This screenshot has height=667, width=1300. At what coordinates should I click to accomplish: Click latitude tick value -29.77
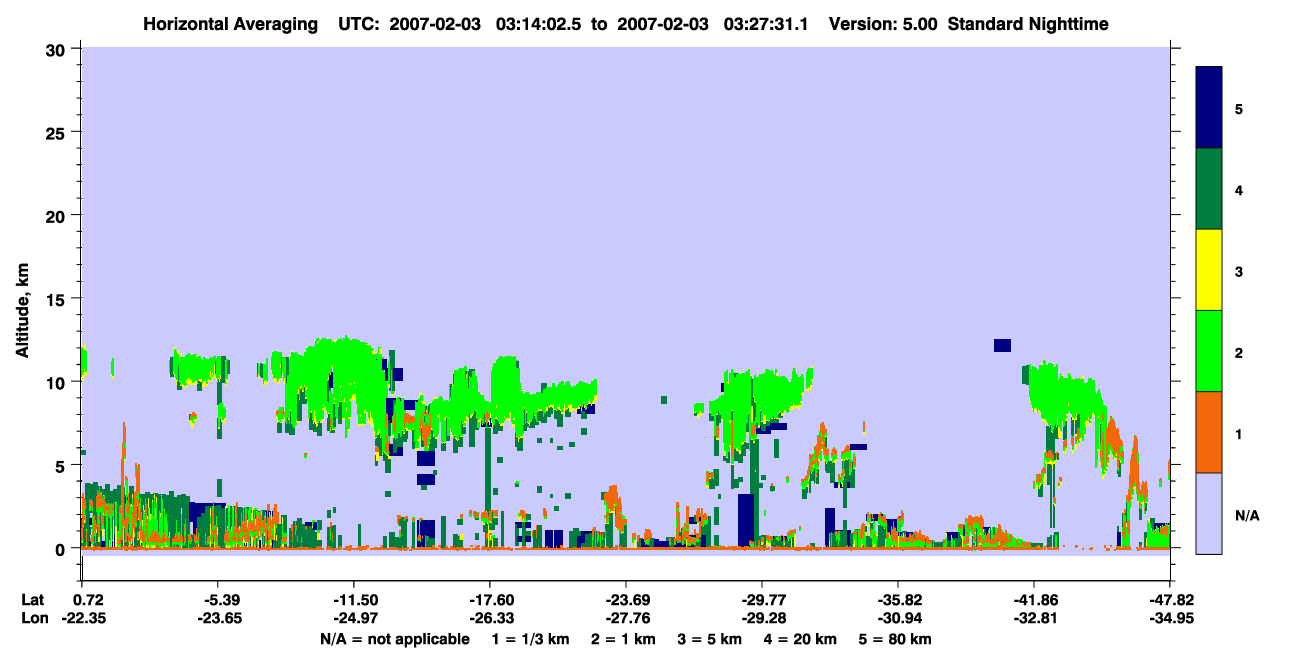761,600
